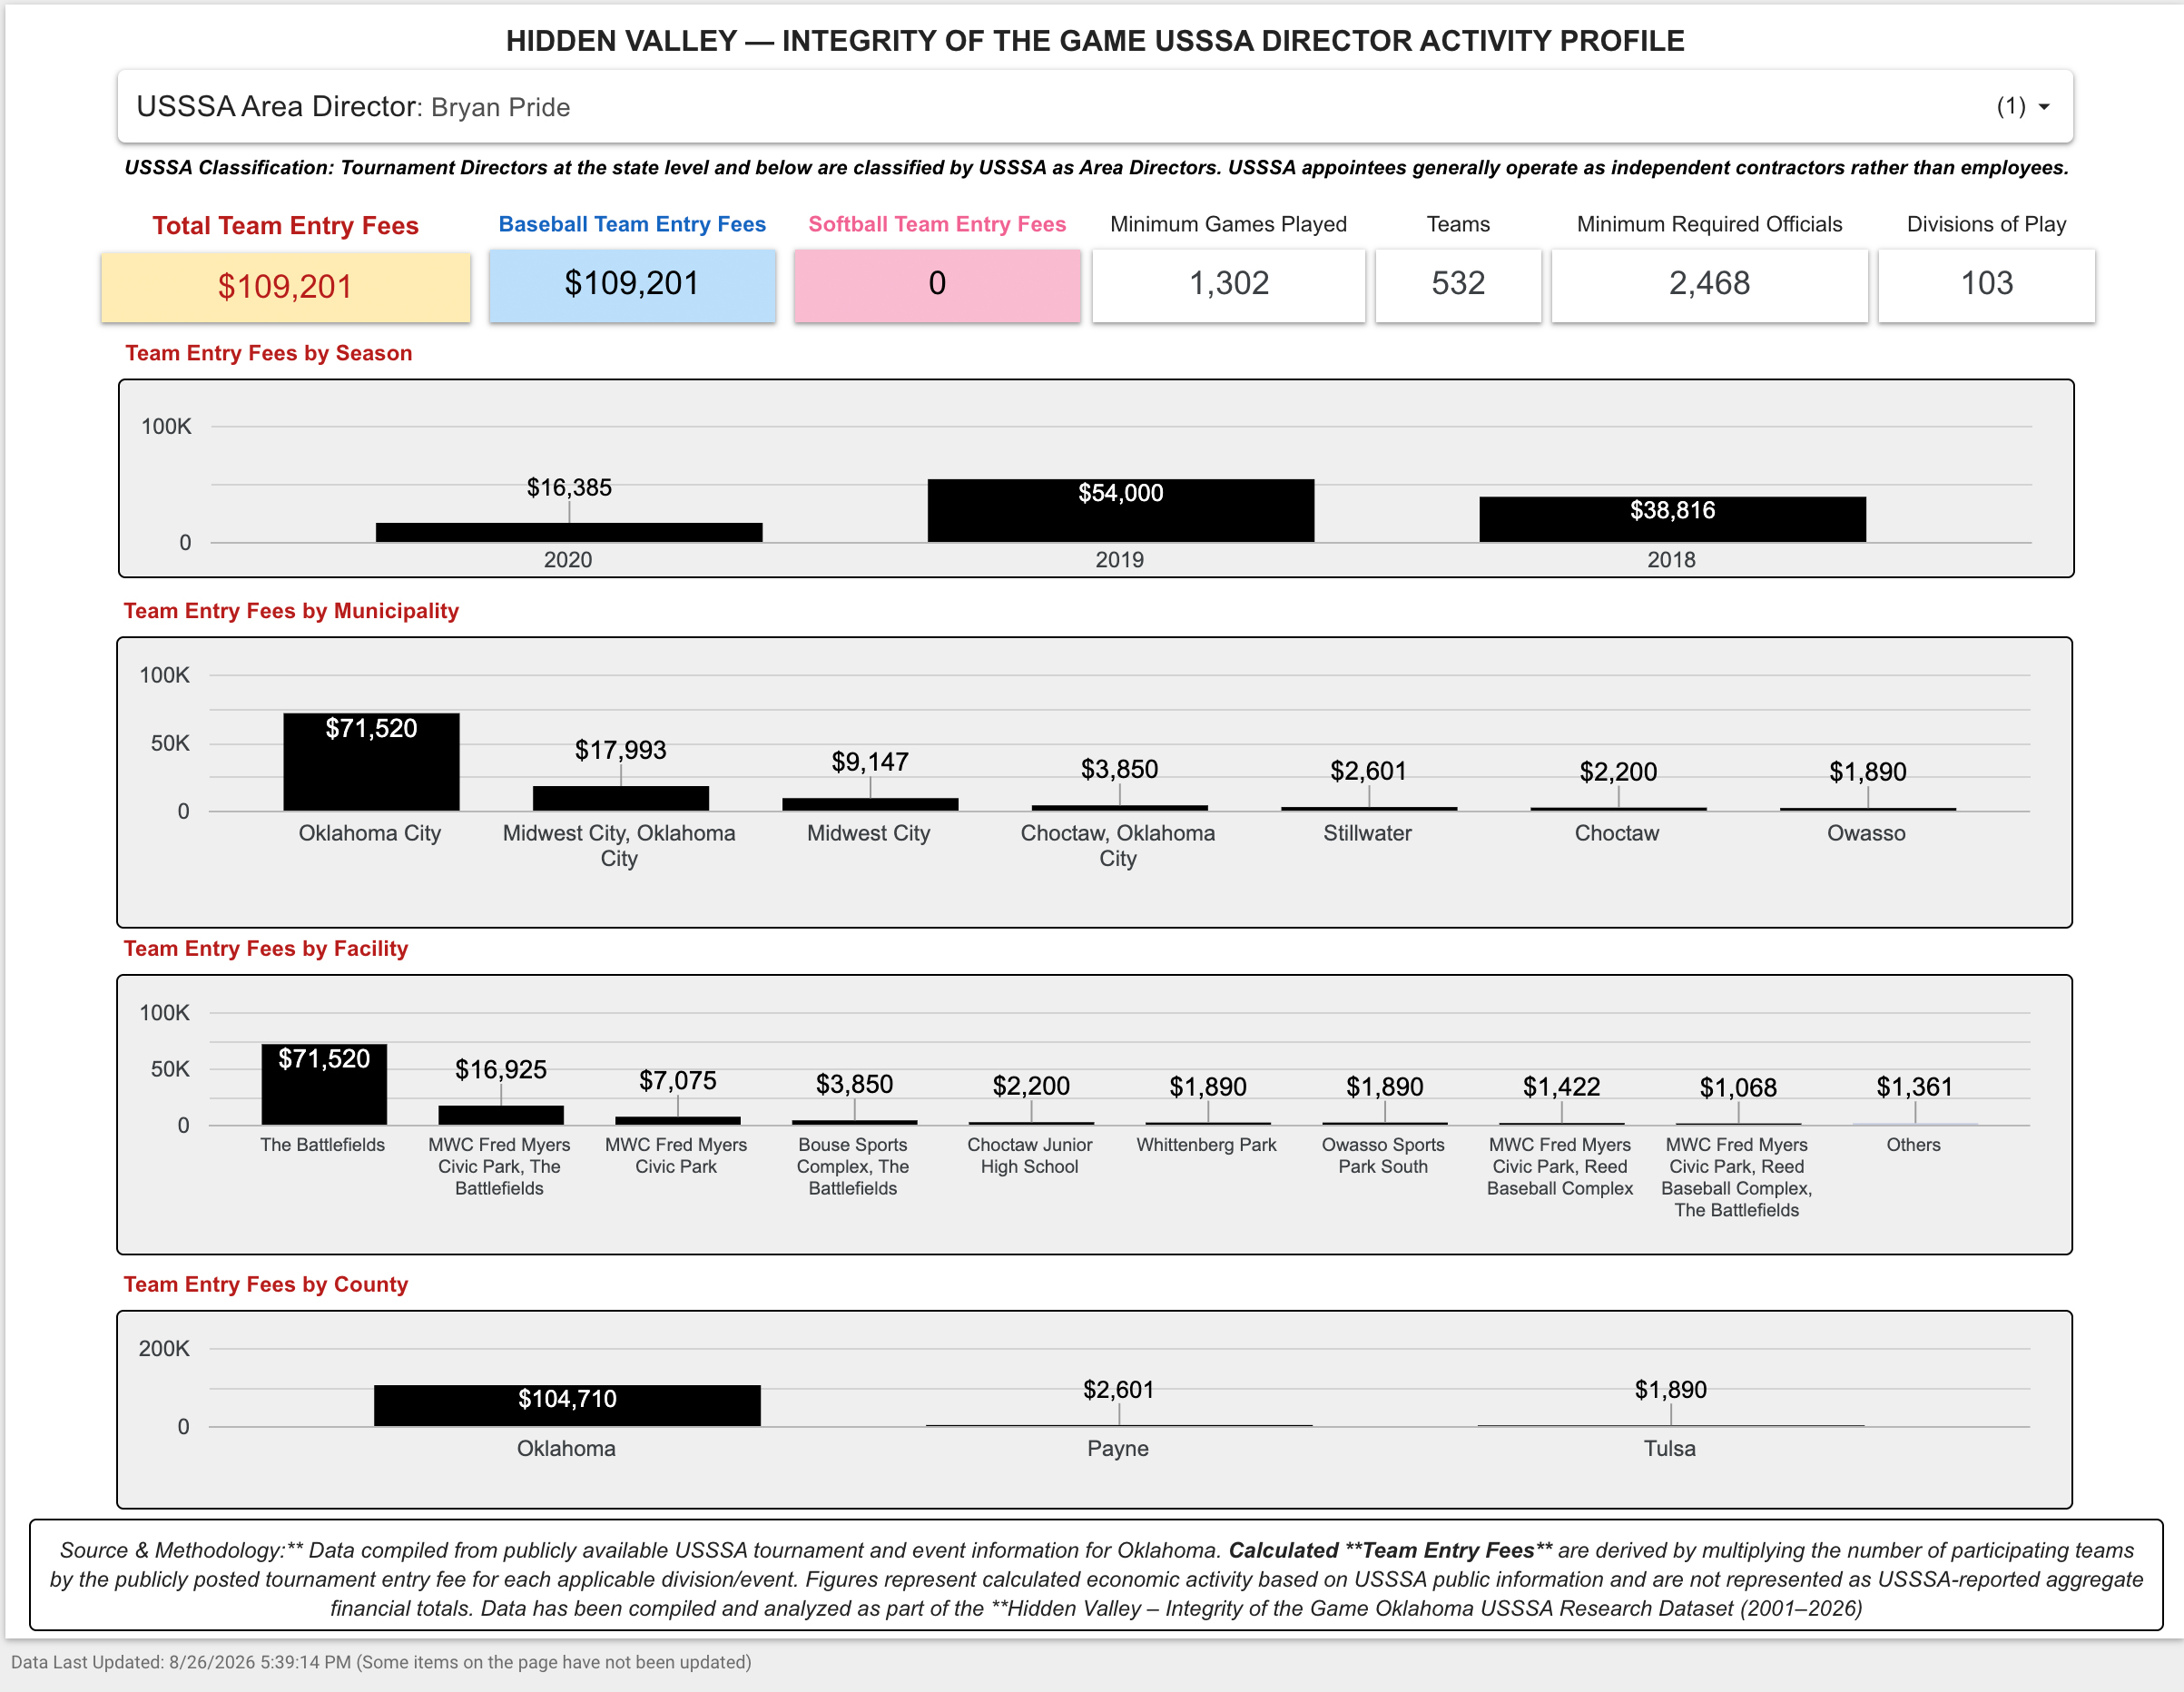Click the Data Last Updated status text
Viewport: 2184px width, 1692px height.
(x=381, y=1662)
